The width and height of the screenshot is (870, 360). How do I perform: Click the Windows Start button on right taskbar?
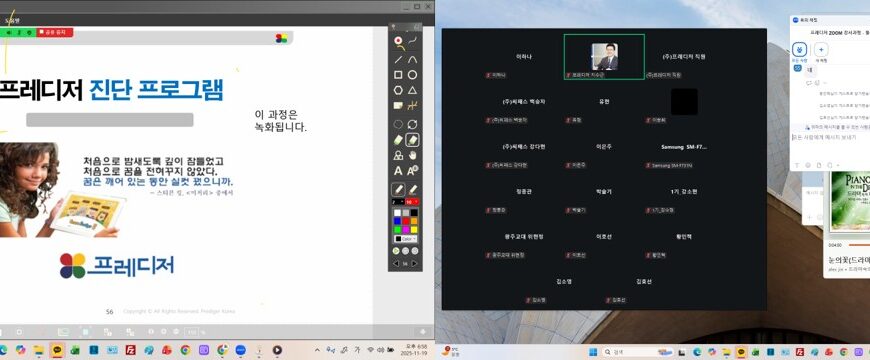pyautogui.click(x=593, y=352)
